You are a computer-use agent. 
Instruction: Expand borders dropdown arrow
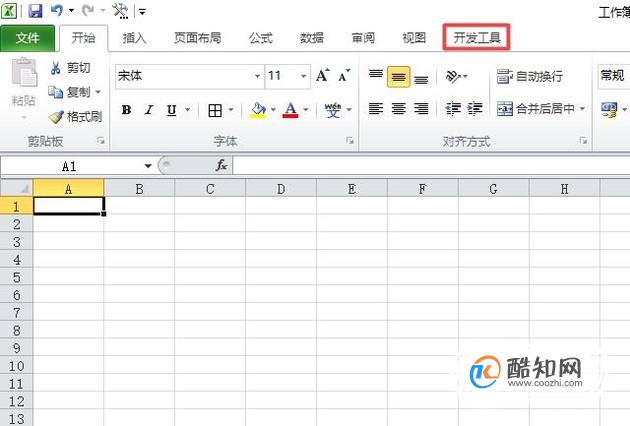pyautogui.click(x=231, y=110)
